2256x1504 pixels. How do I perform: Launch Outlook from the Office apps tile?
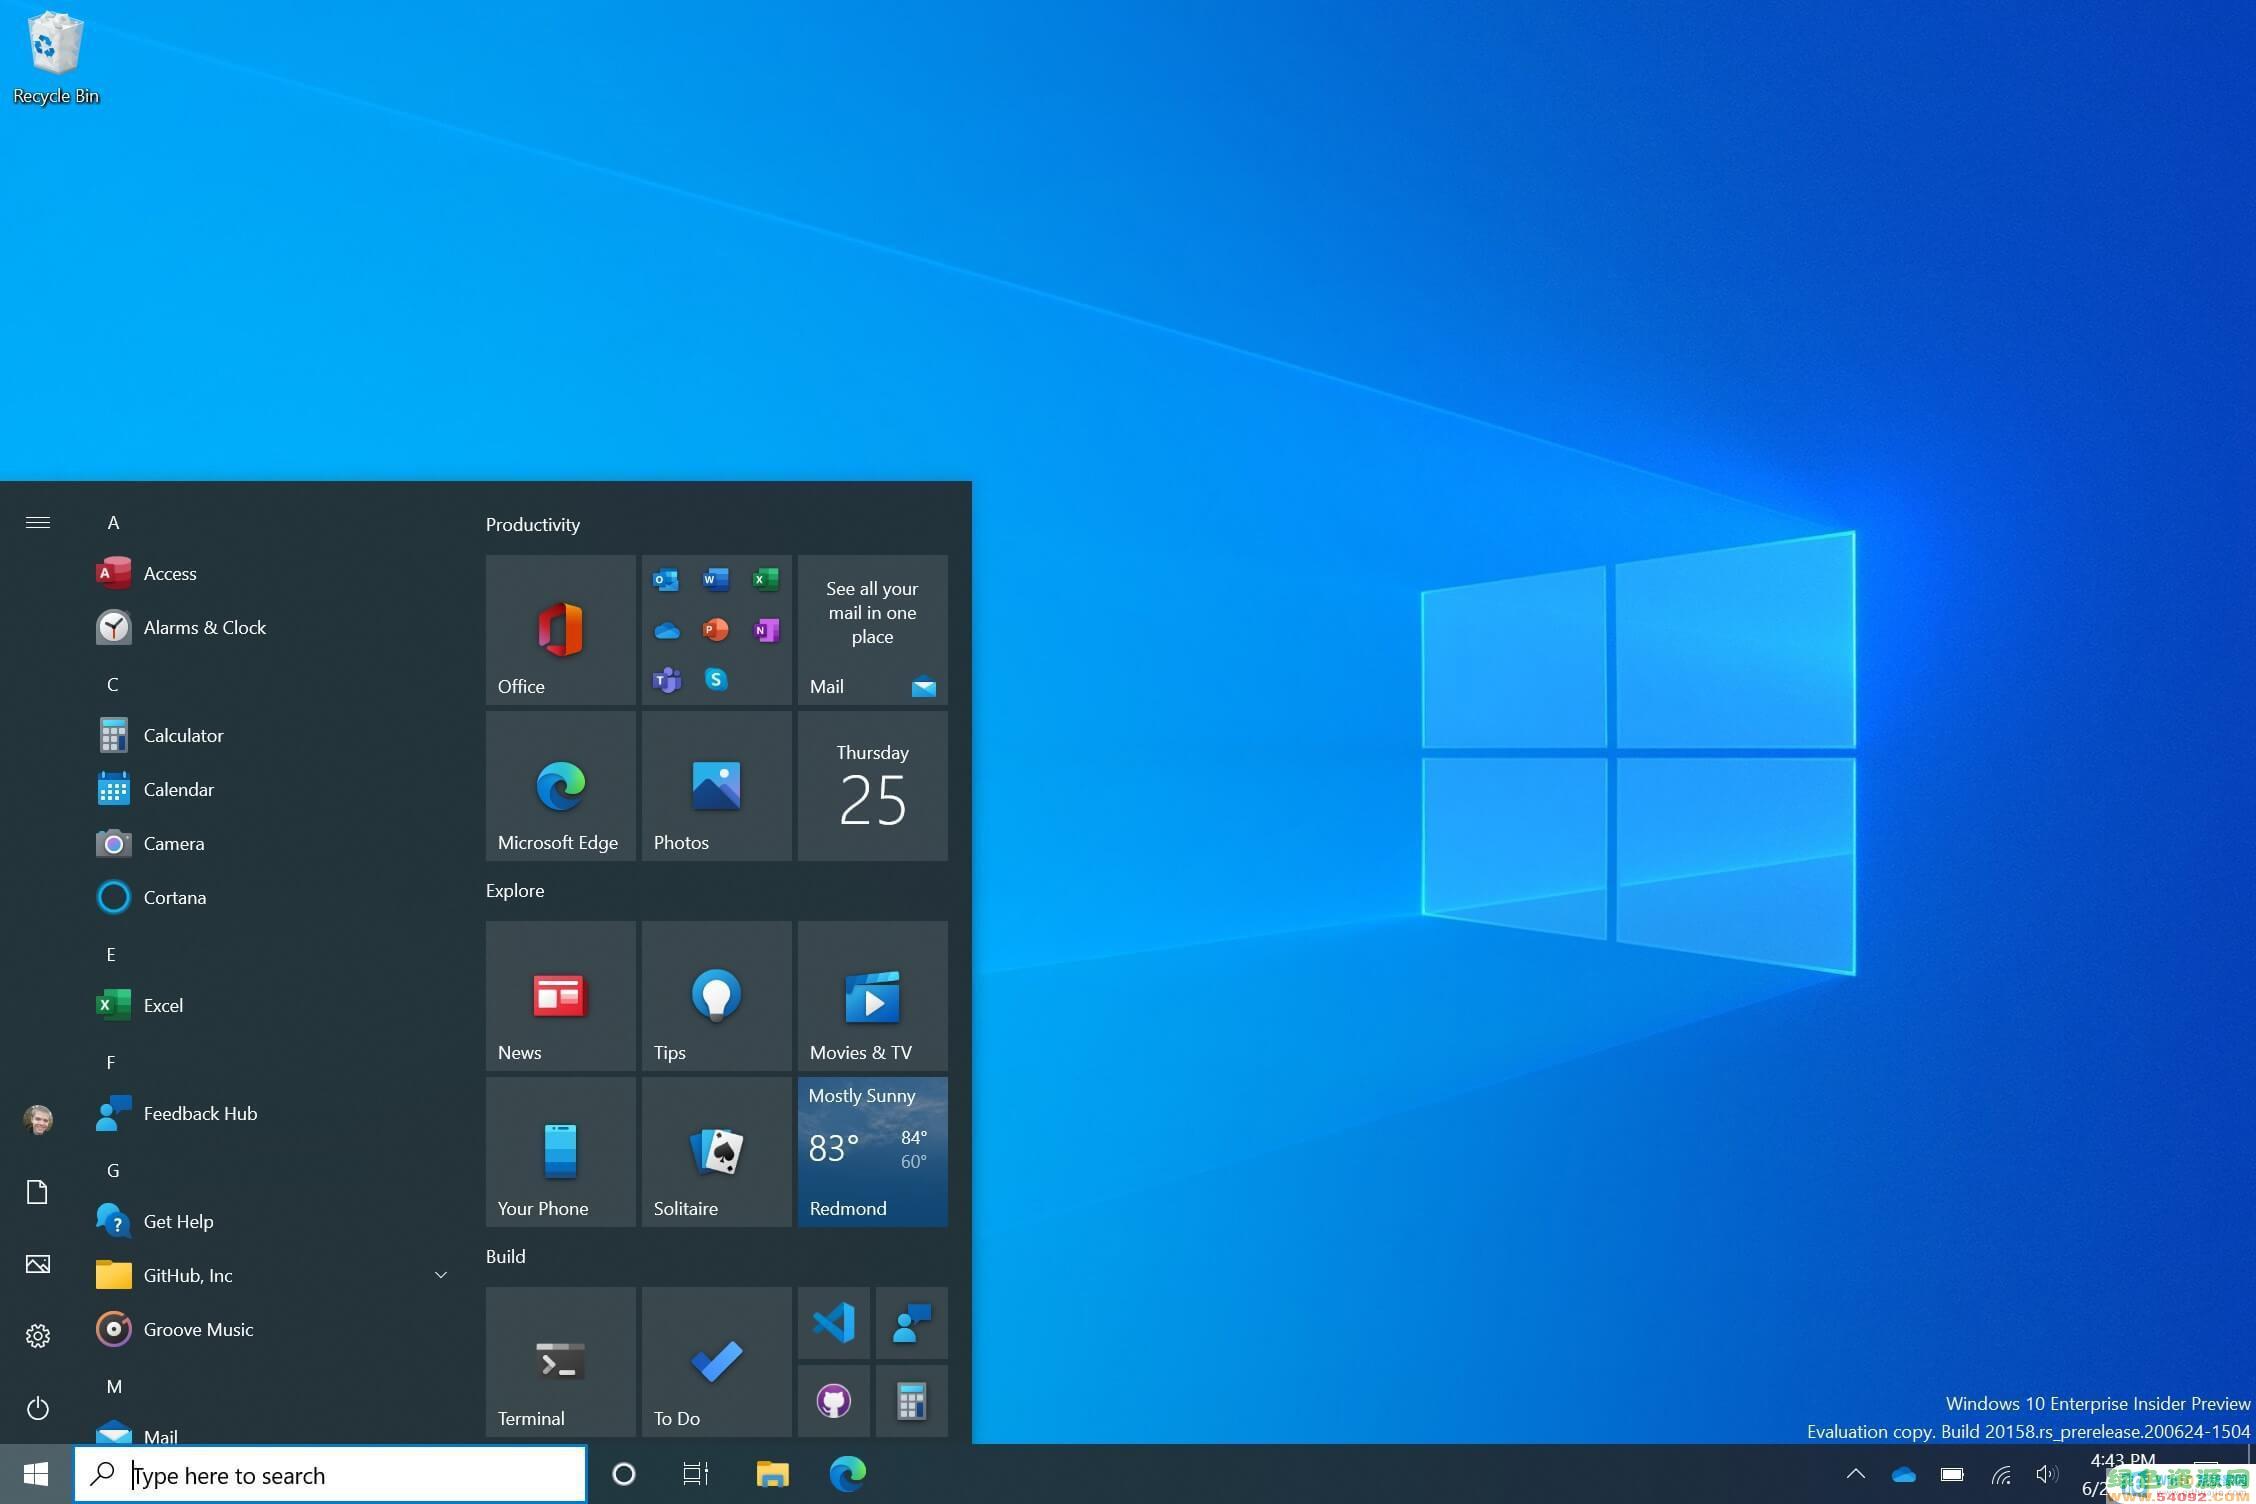tap(666, 579)
